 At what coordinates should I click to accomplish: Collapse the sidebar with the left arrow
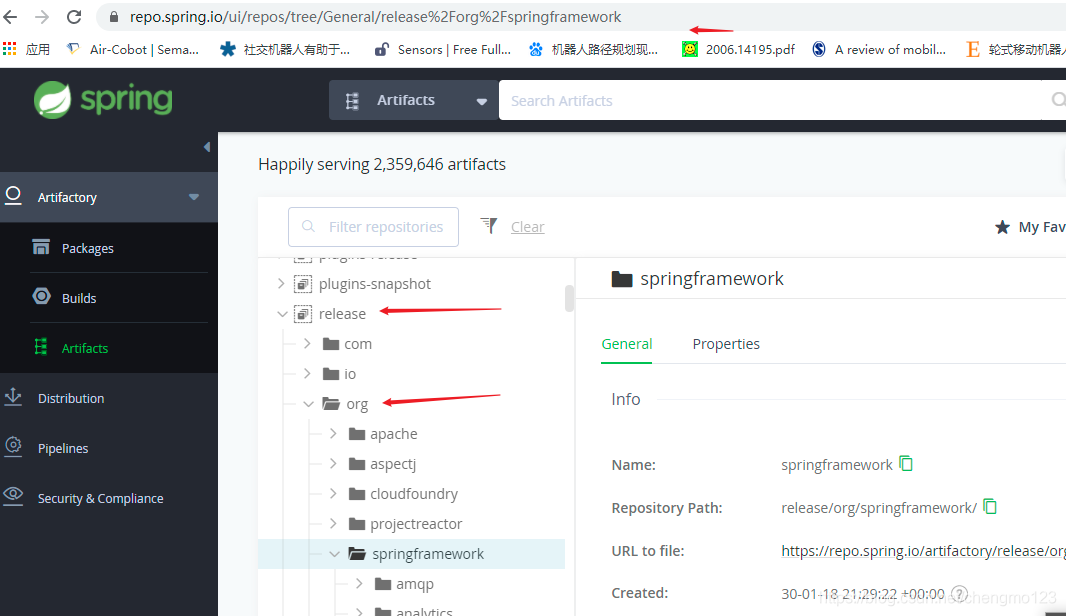pos(207,147)
